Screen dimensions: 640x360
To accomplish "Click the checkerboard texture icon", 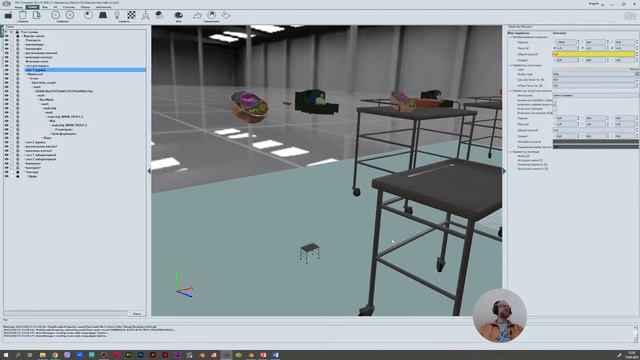I will tap(131, 16).
